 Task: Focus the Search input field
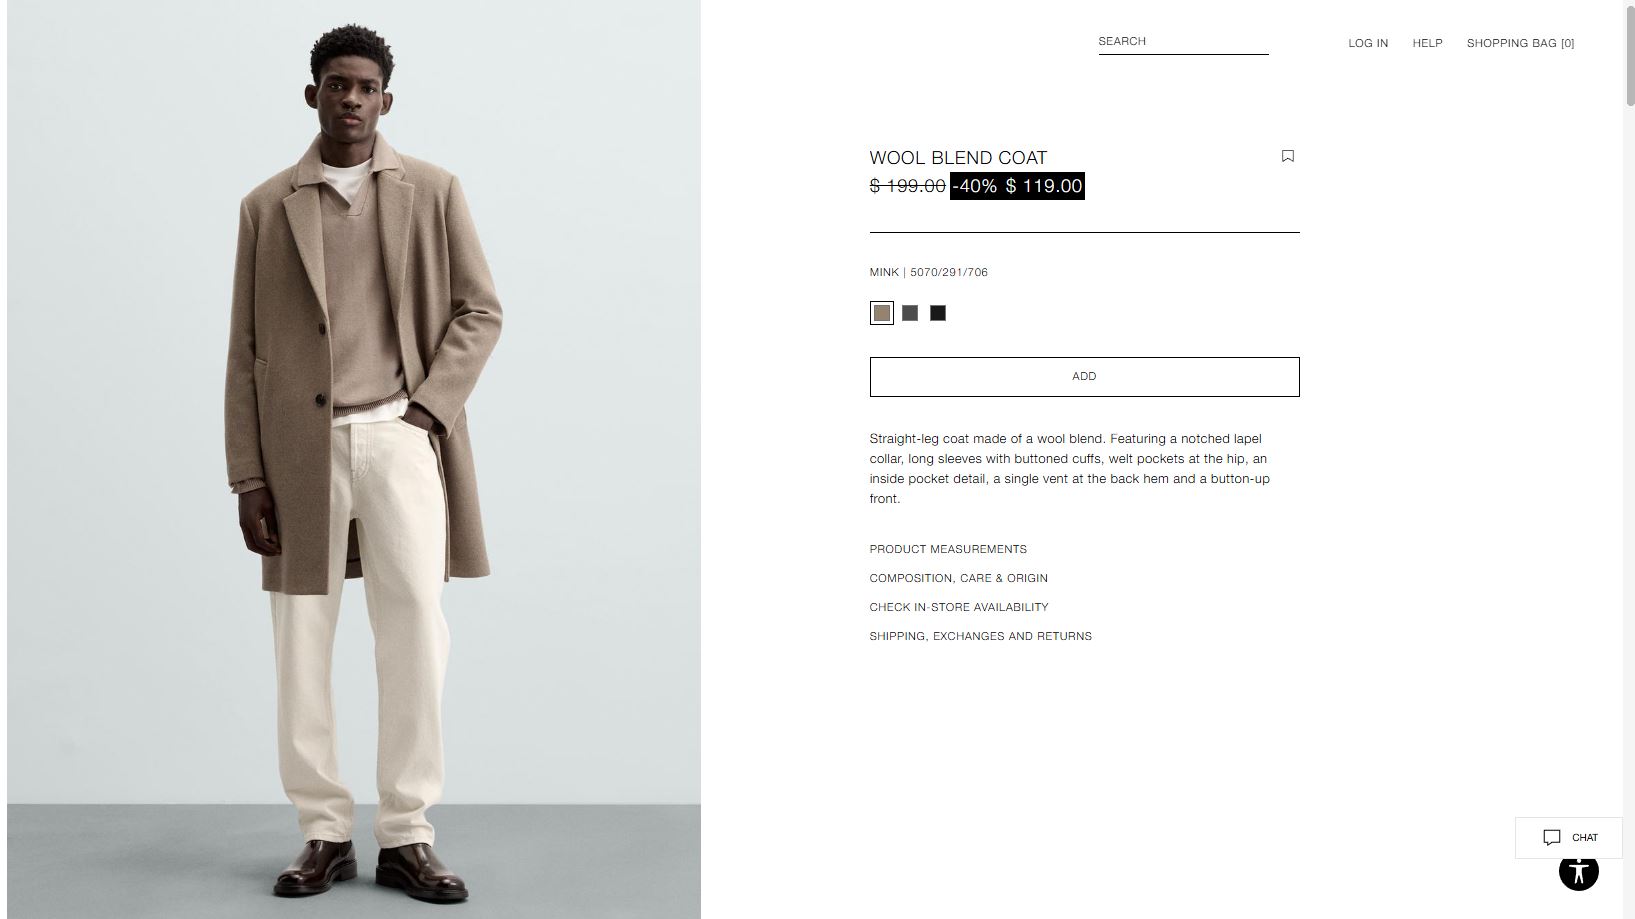tap(1183, 42)
